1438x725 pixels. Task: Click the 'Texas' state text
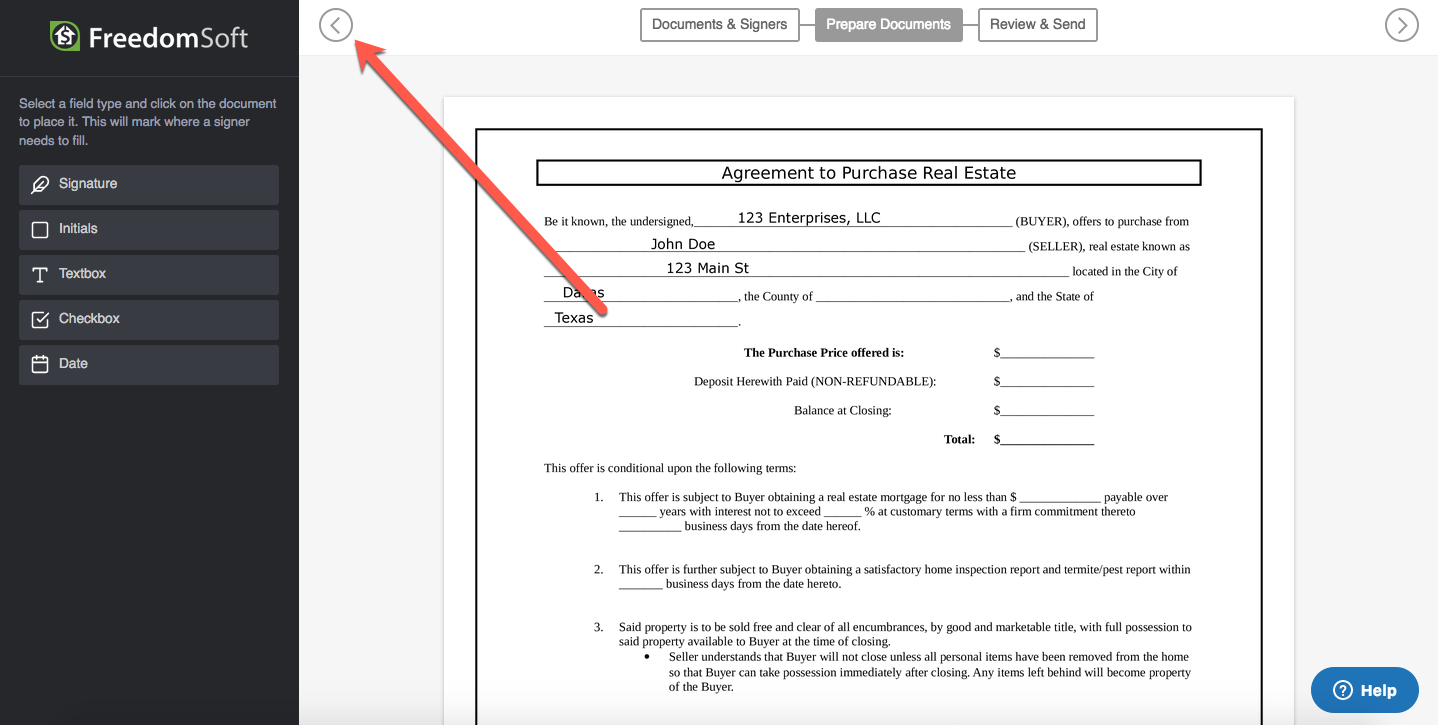pyautogui.click(x=574, y=318)
